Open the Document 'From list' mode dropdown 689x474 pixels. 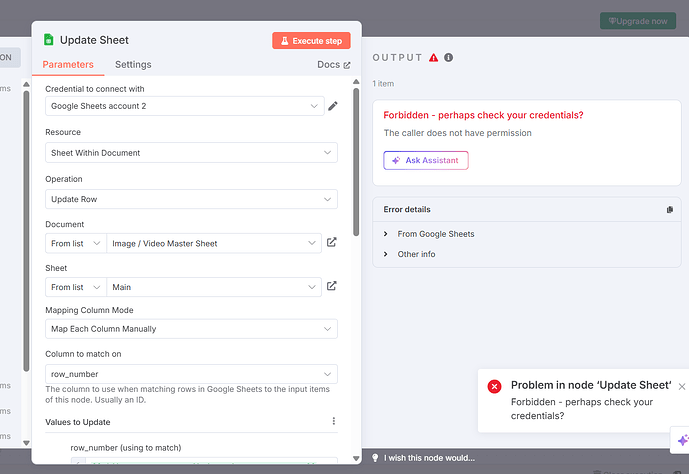point(76,243)
